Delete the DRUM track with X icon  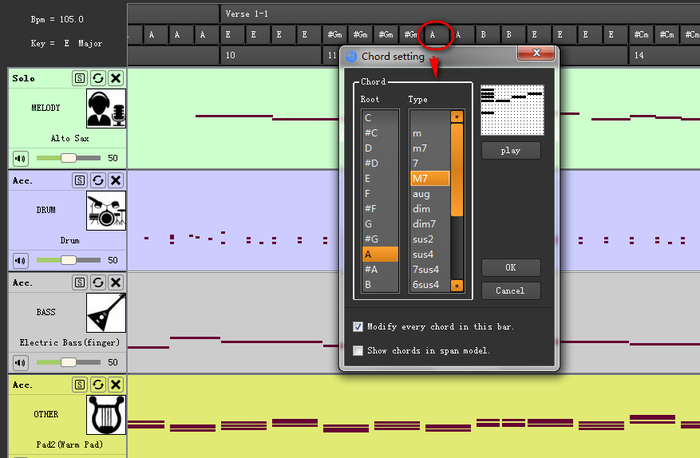(x=116, y=180)
